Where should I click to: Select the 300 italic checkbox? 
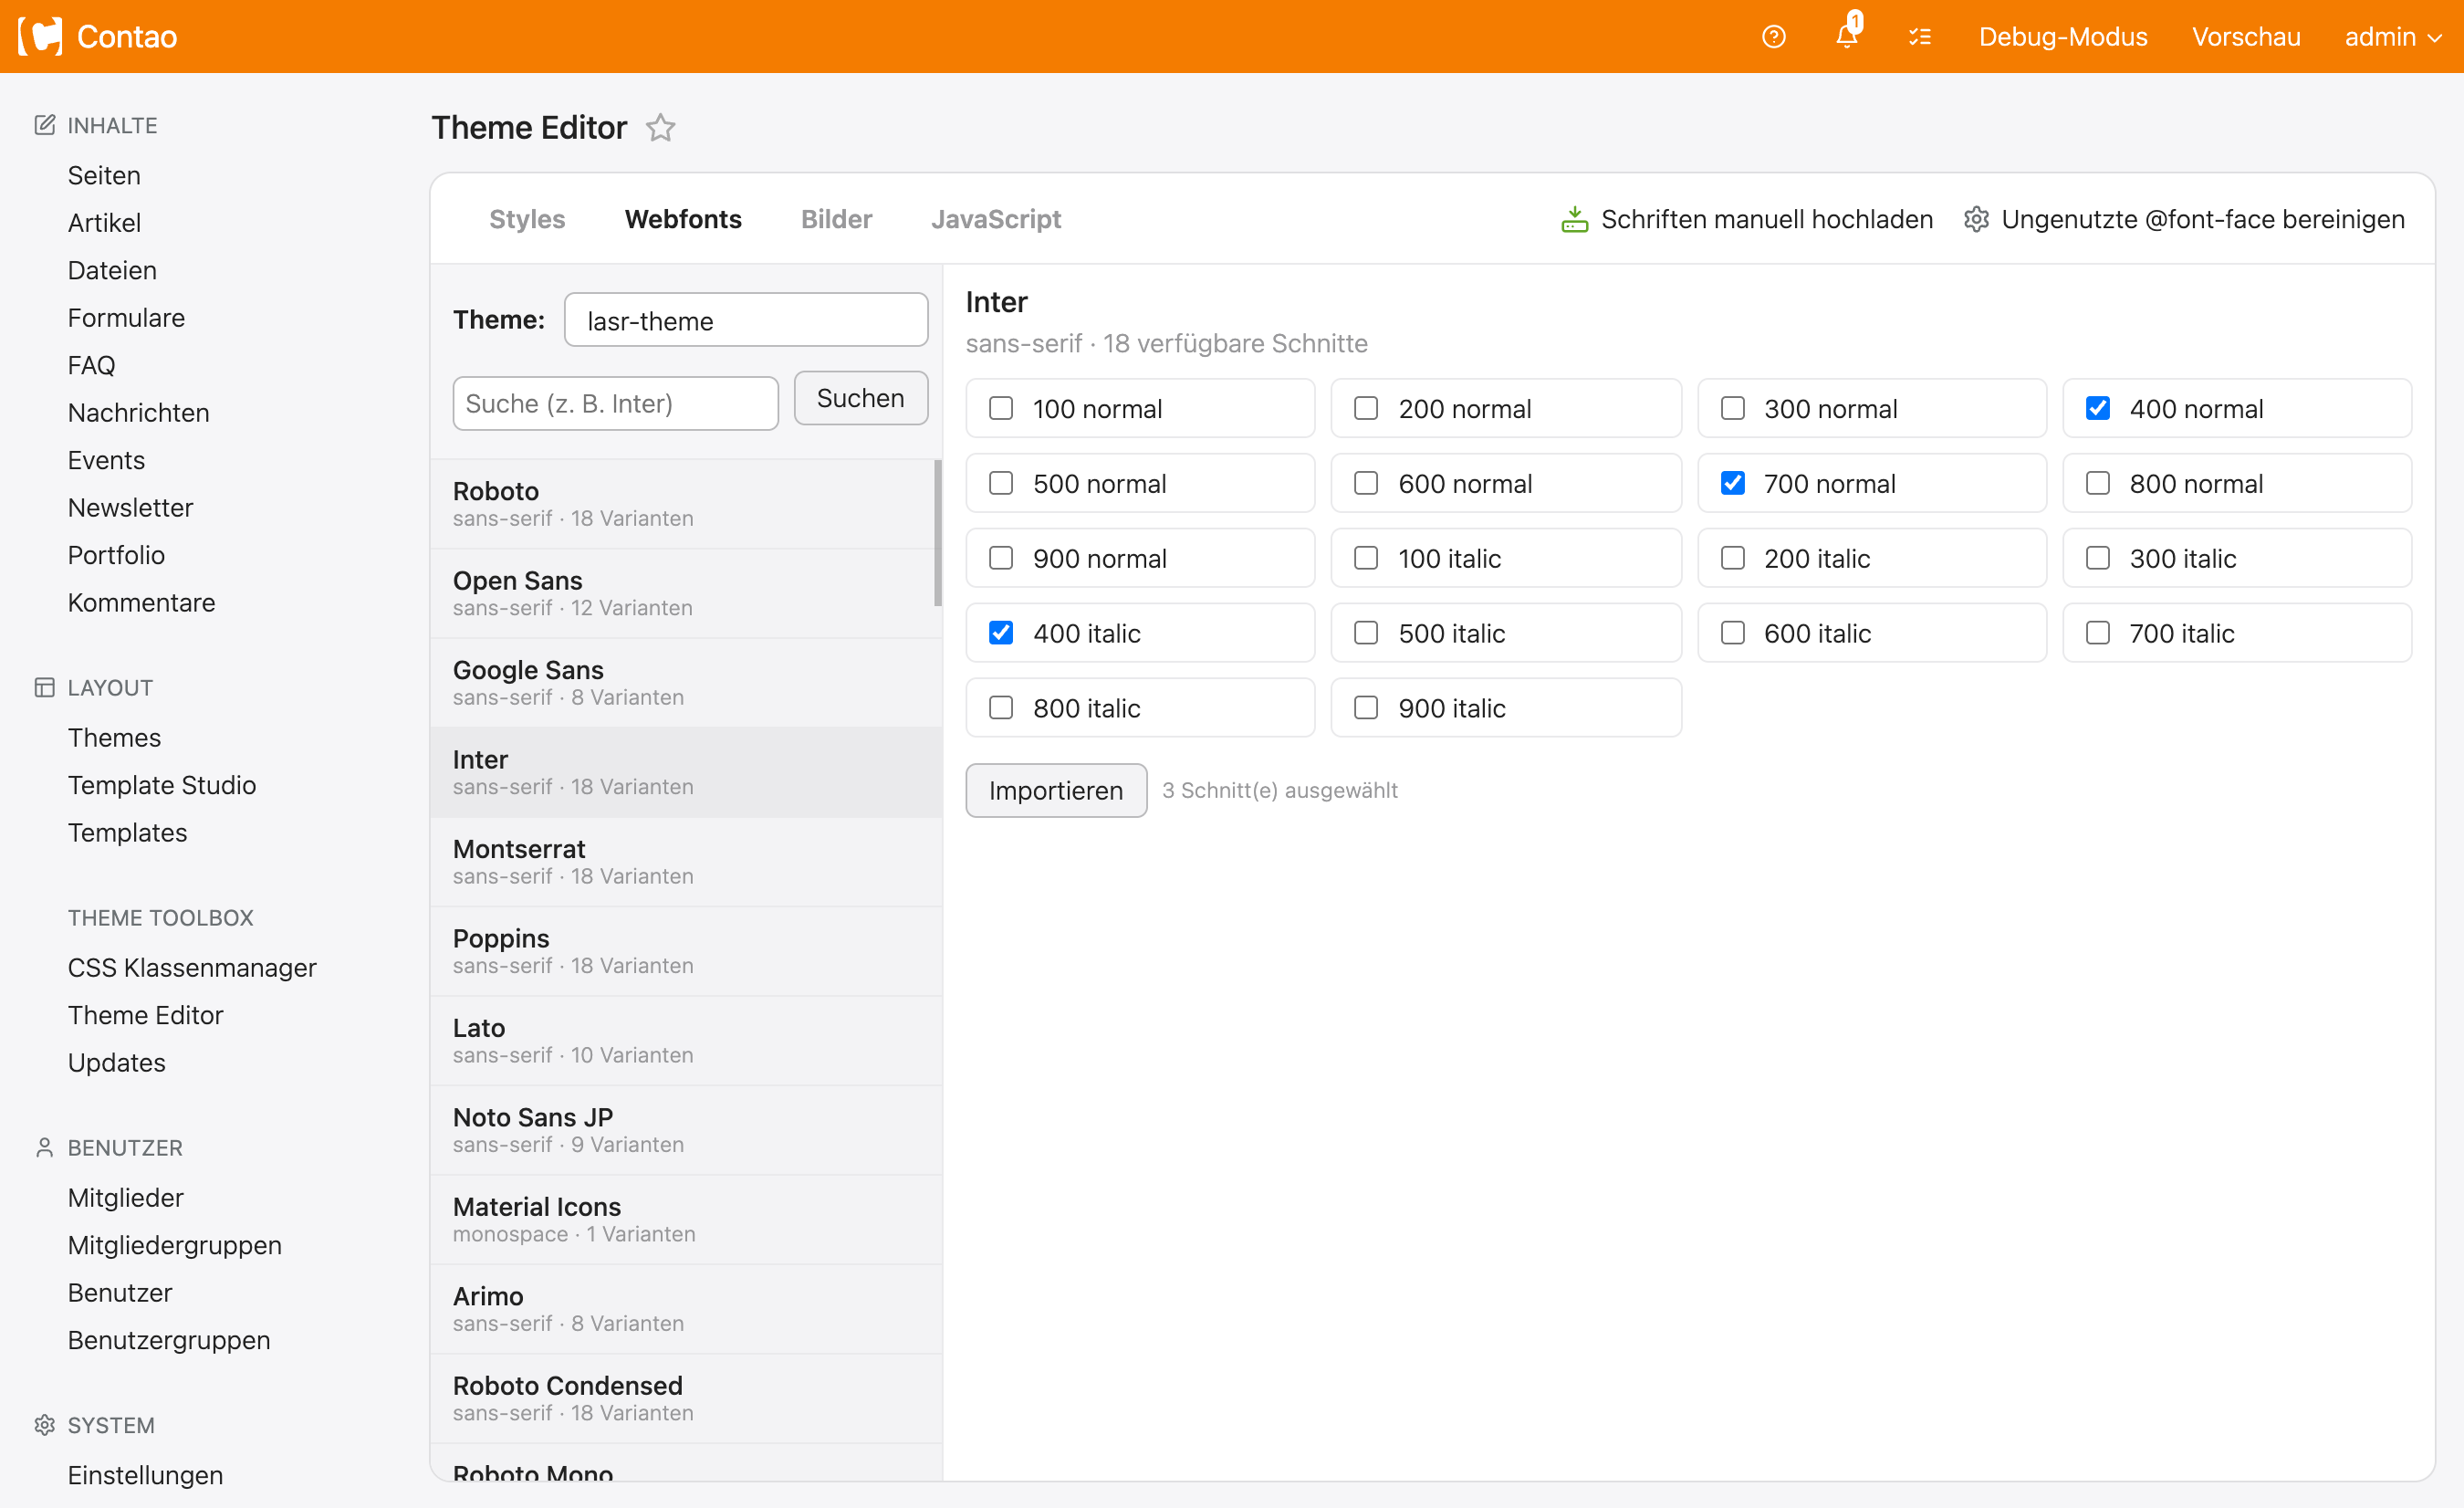click(x=2097, y=558)
